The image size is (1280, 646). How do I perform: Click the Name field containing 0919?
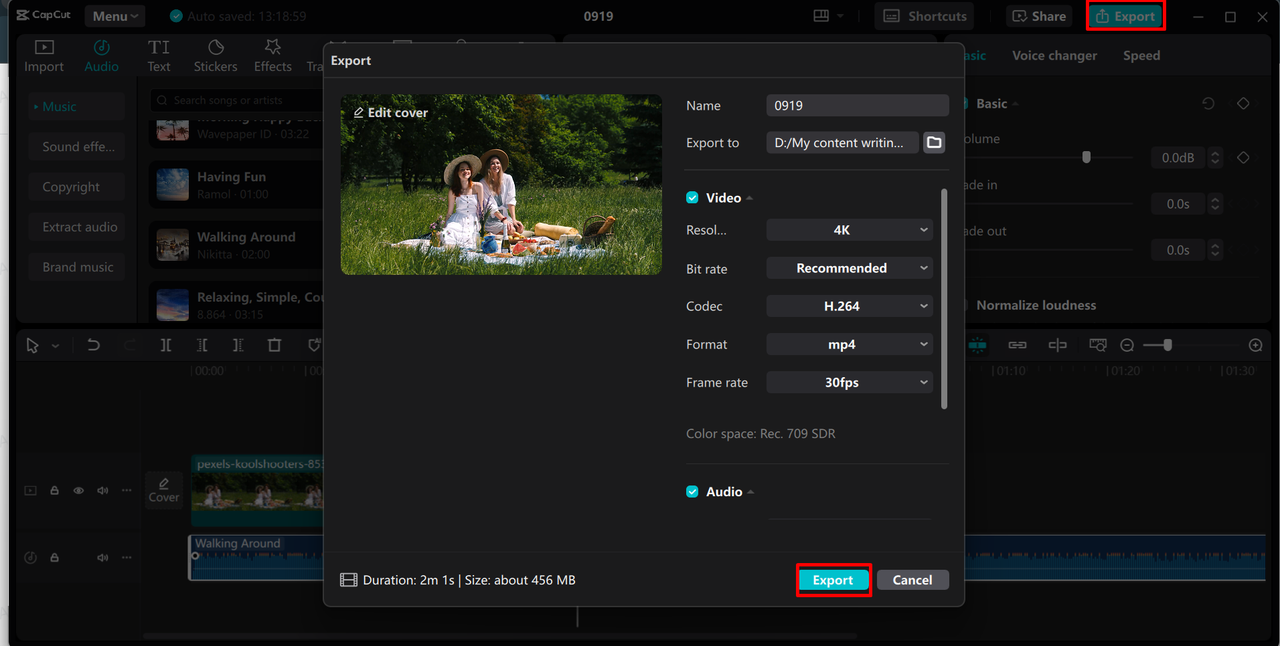(x=857, y=105)
